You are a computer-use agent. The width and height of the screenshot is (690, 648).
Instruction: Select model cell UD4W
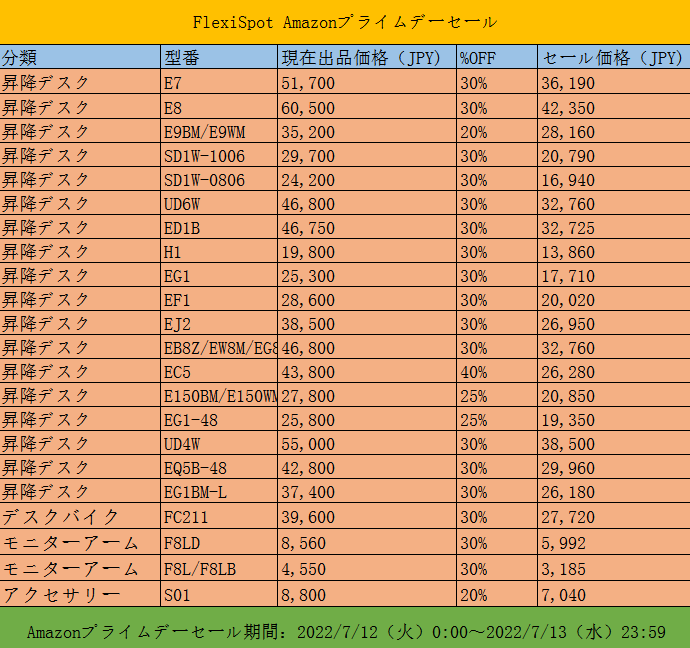pos(219,443)
